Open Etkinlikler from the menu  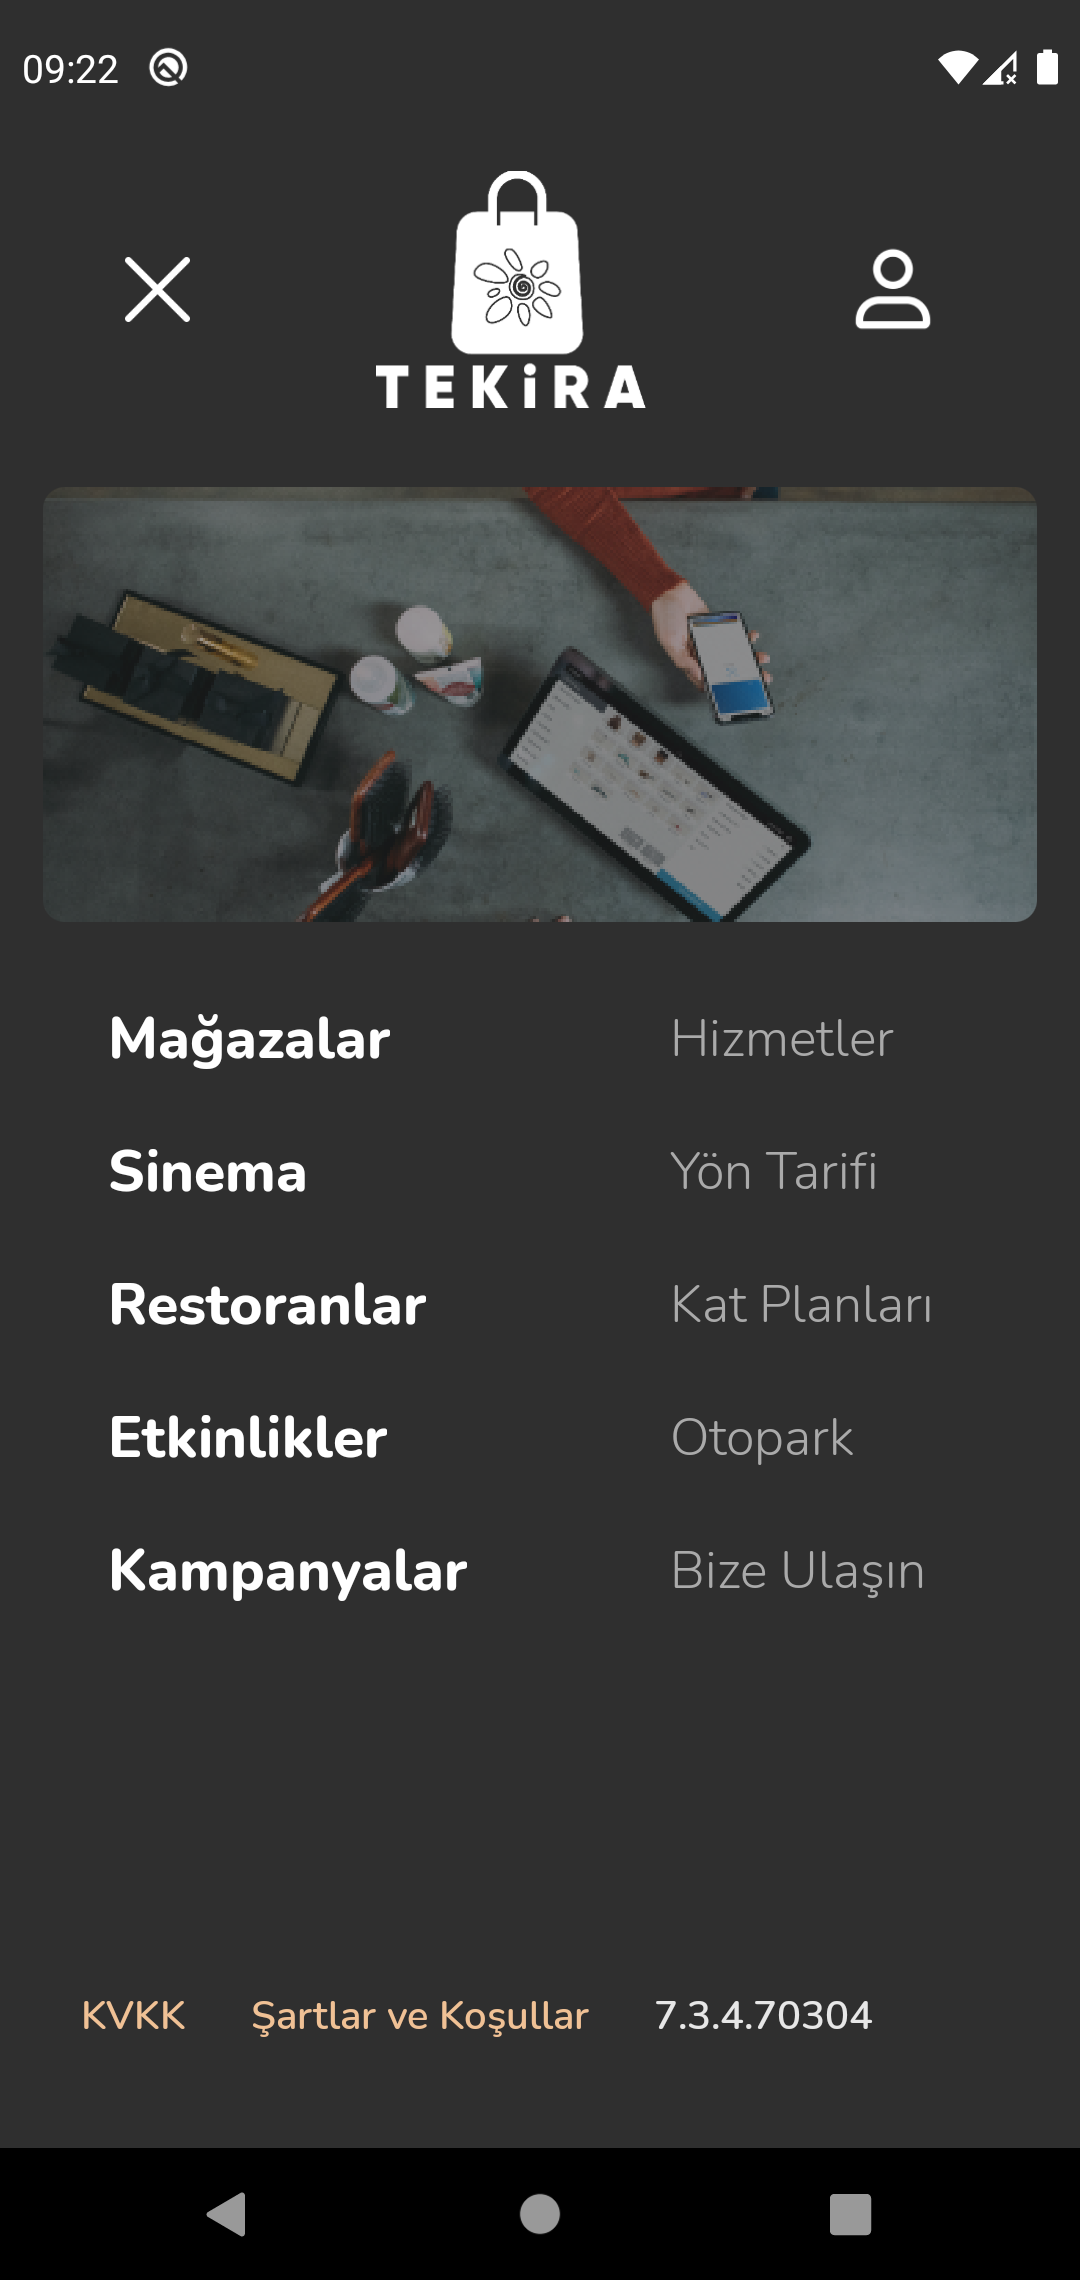coord(248,1438)
